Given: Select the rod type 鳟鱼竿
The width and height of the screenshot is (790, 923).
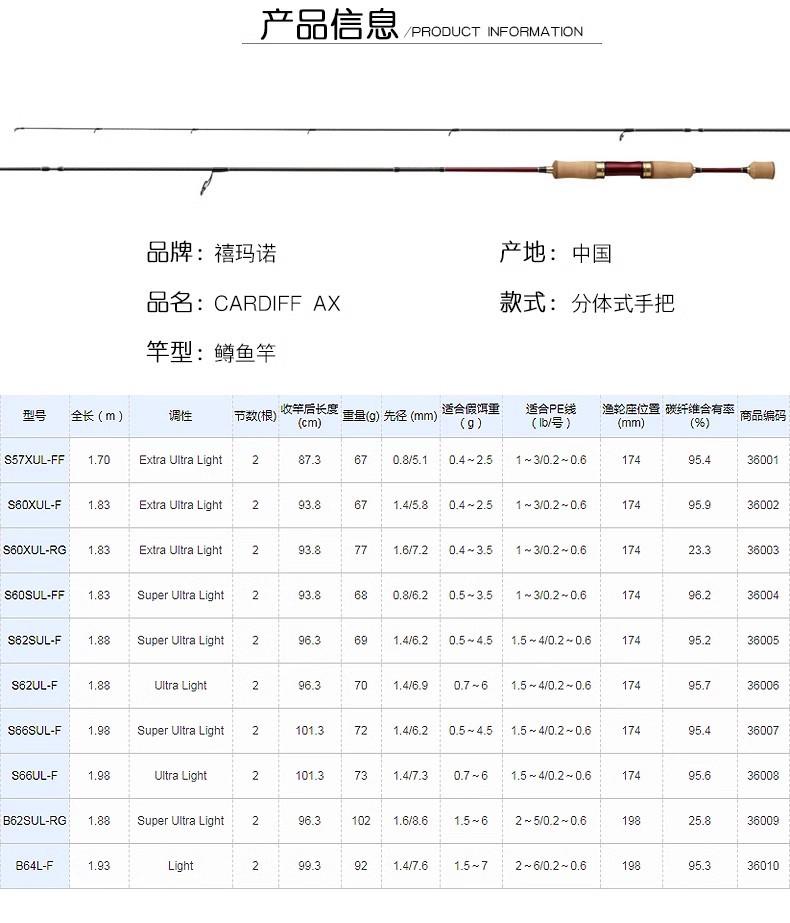Looking at the screenshot, I should pyautogui.click(x=245, y=353).
